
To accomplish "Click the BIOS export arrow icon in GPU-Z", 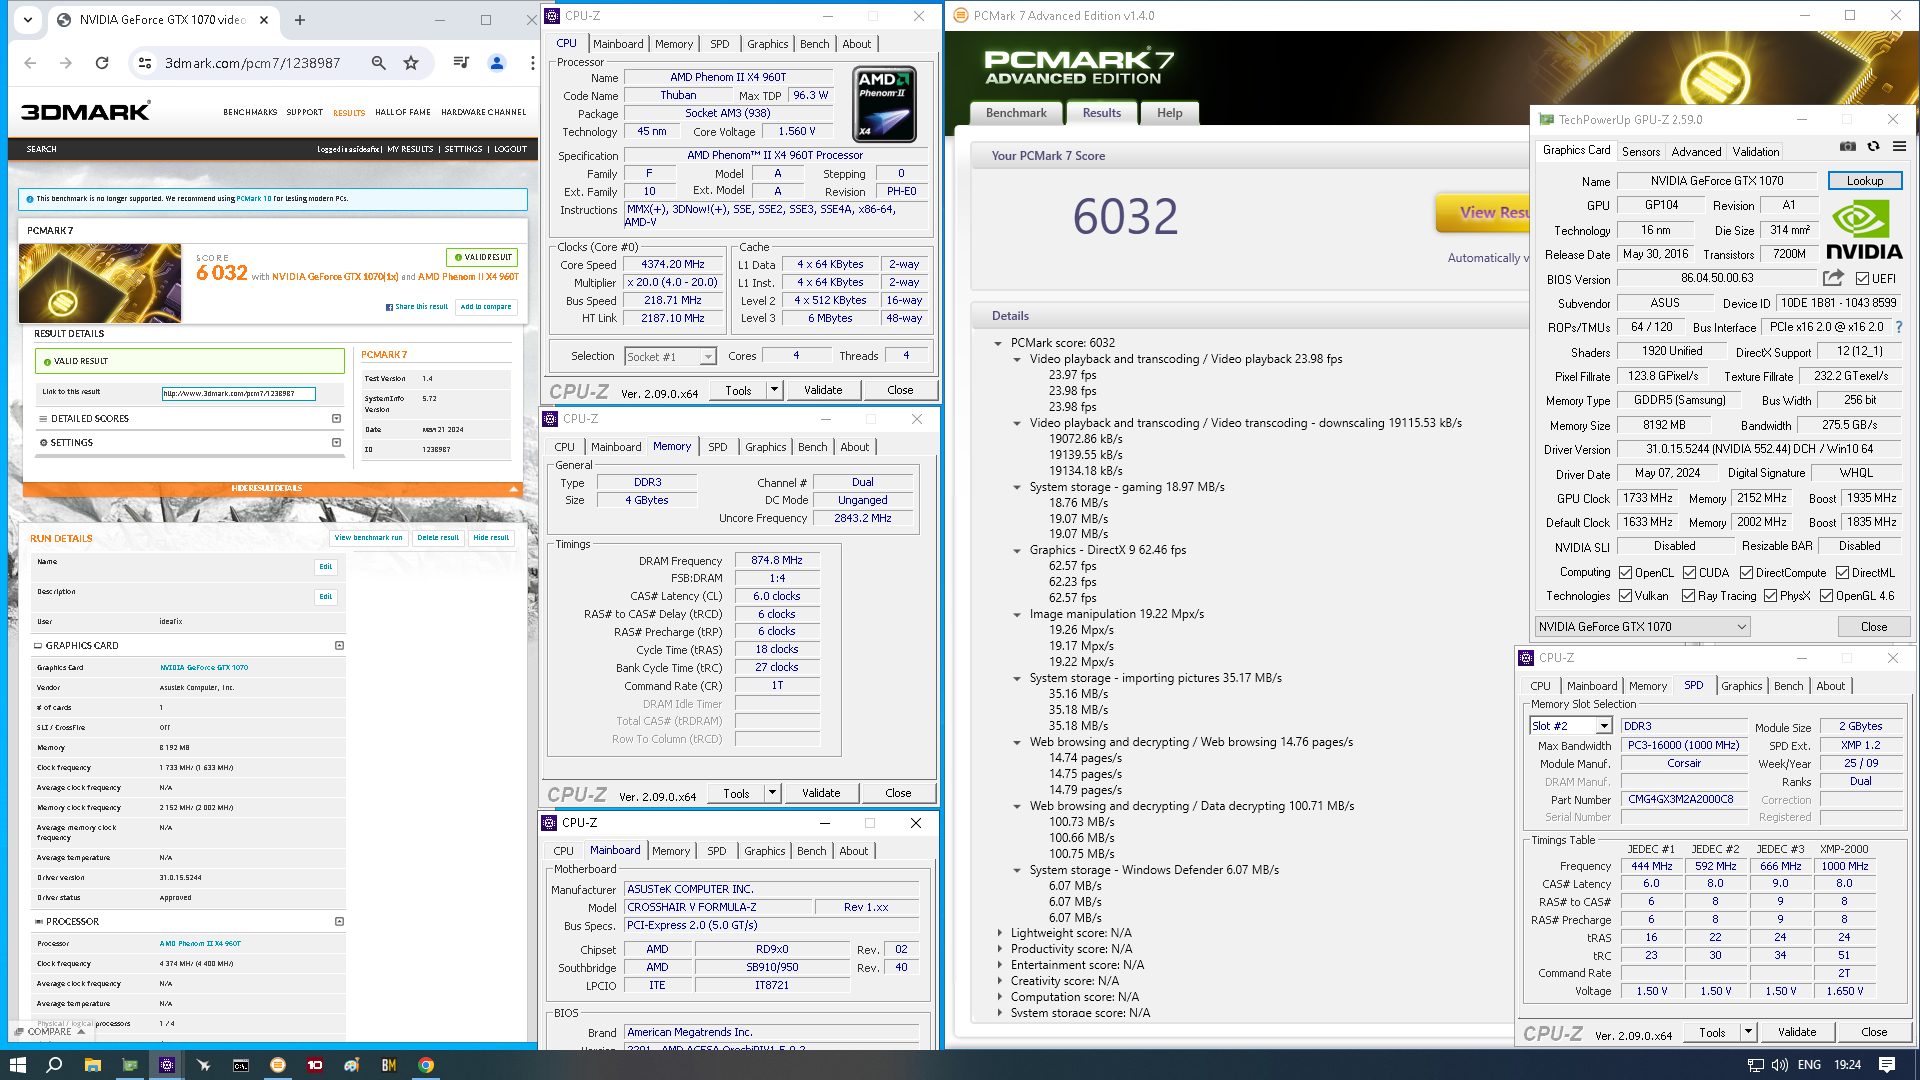I will tap(1833, 278).
